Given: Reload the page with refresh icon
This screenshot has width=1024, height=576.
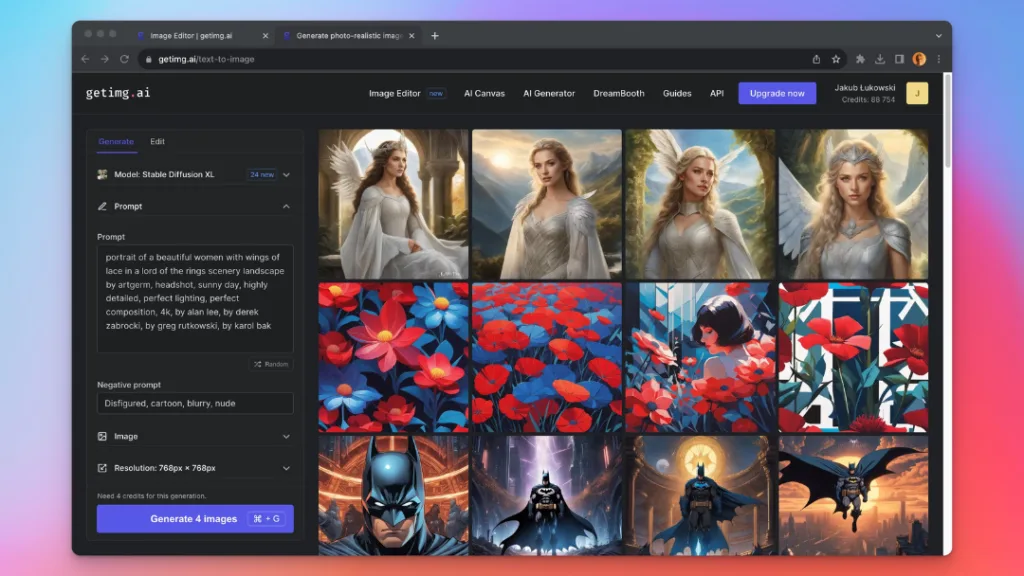Looking at the screenshot, I should point(124,59).
